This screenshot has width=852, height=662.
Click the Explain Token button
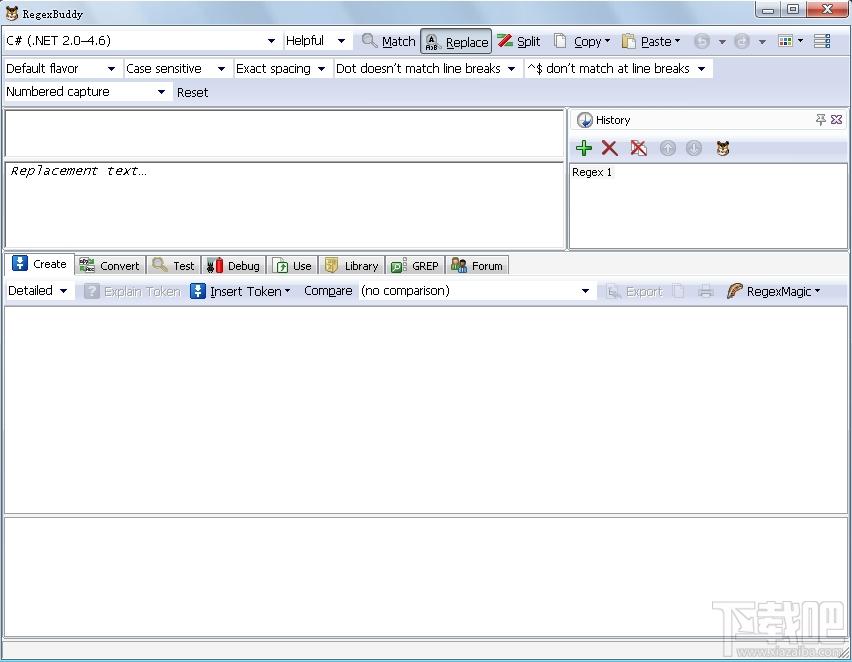(133, 291)
